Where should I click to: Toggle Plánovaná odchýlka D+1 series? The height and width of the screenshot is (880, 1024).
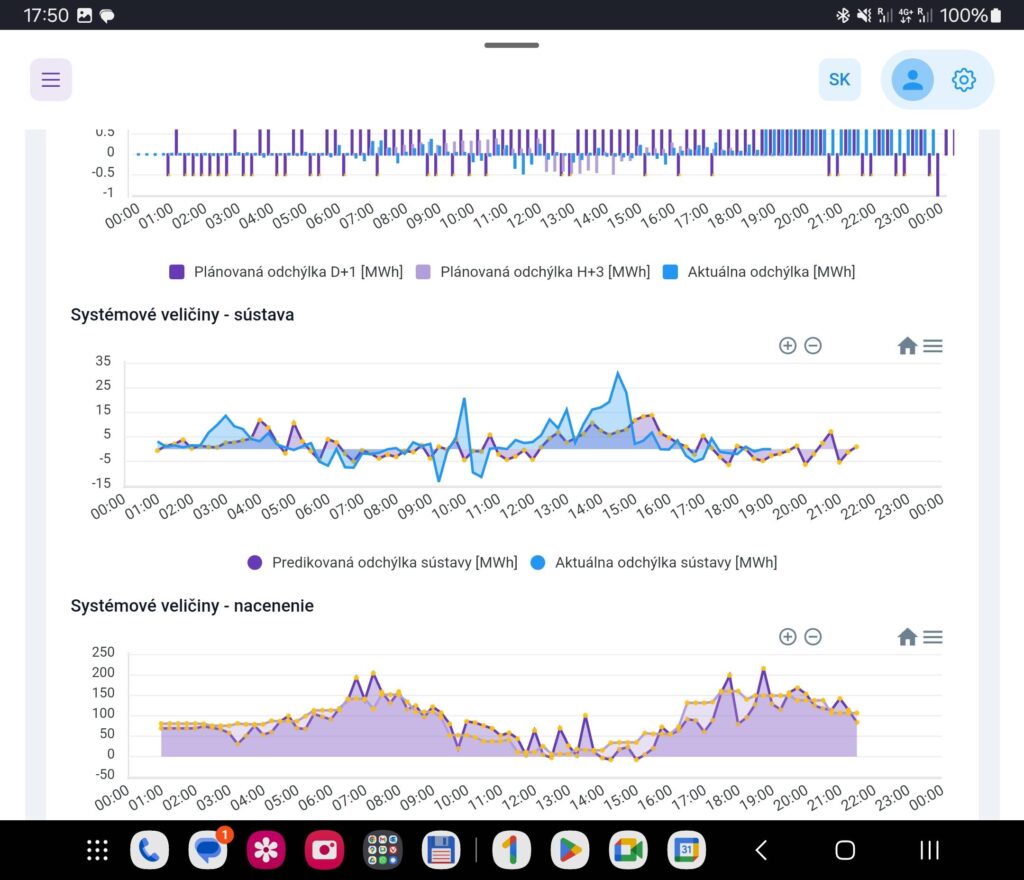click(281, 271)
